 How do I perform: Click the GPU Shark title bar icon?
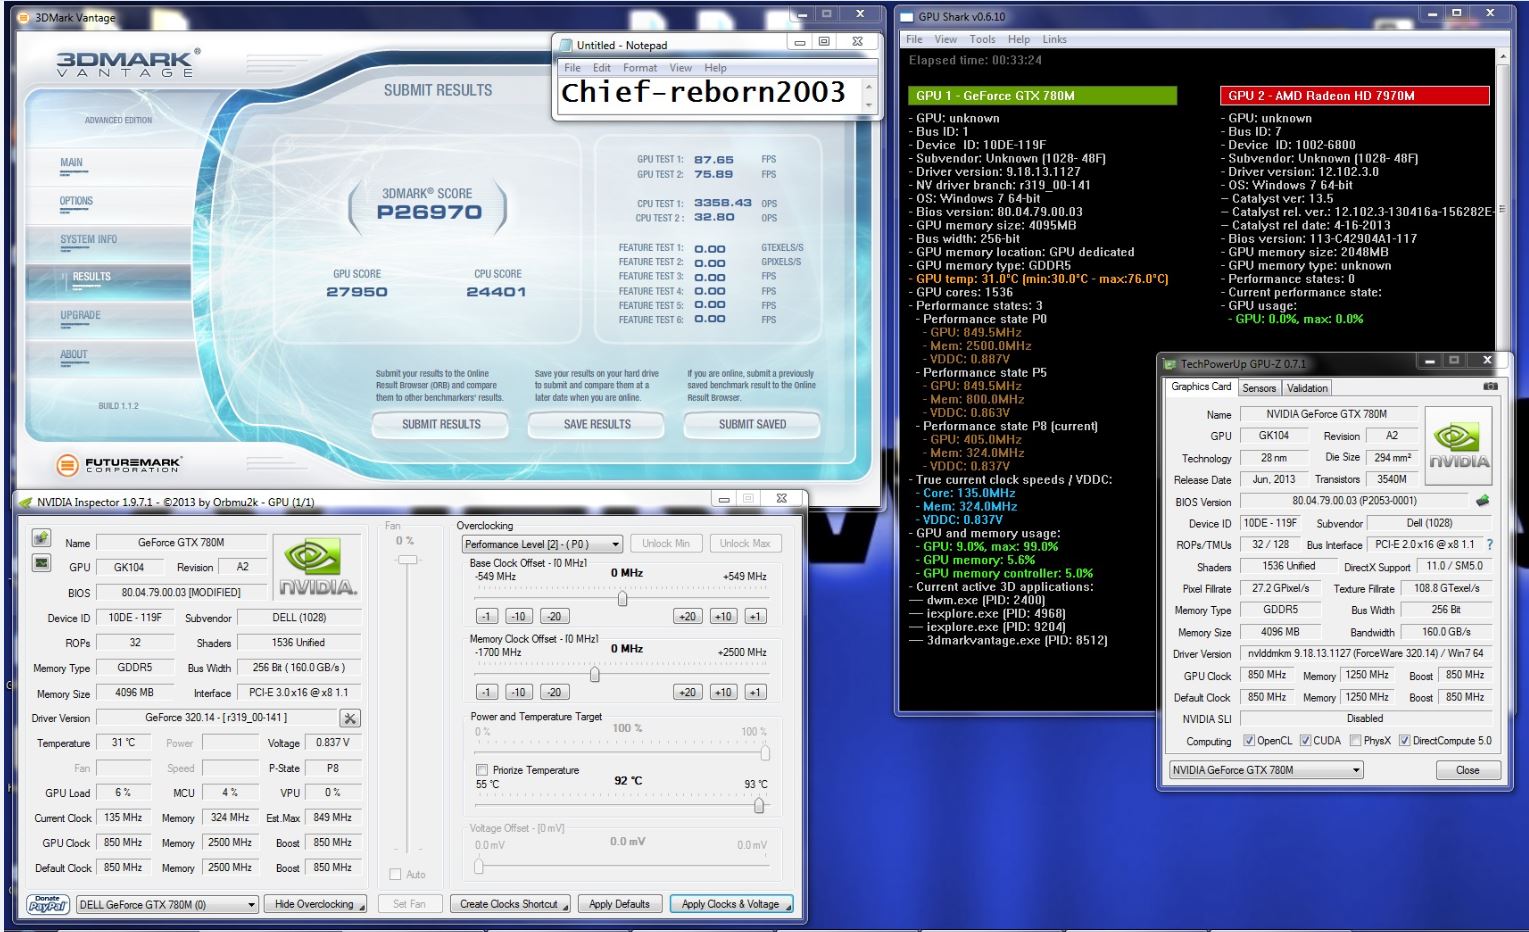[x=908, y=16]
